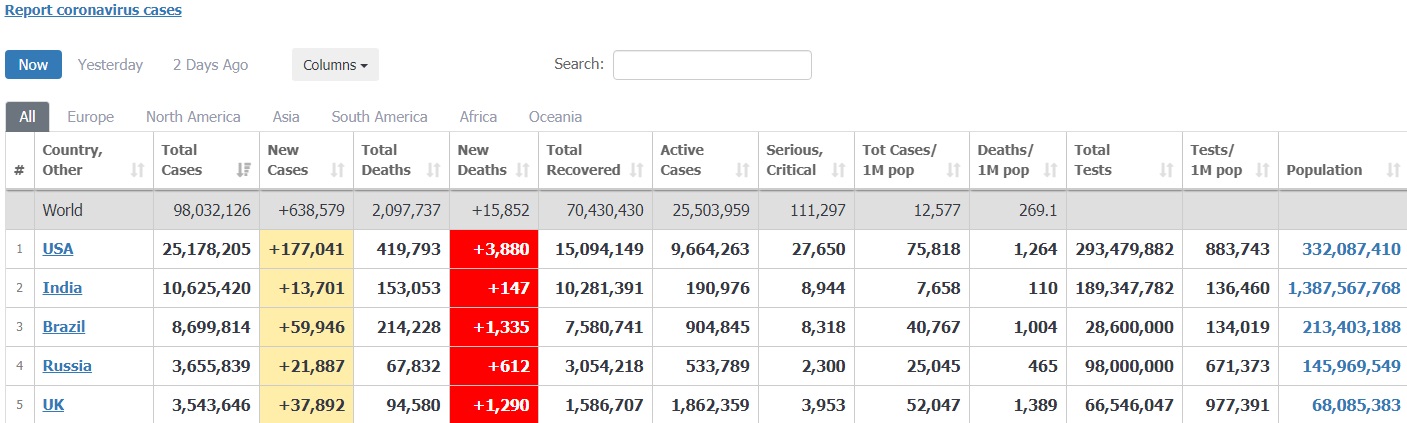Click India's population figure link

pyautogui.click(x=1343, y=288)
